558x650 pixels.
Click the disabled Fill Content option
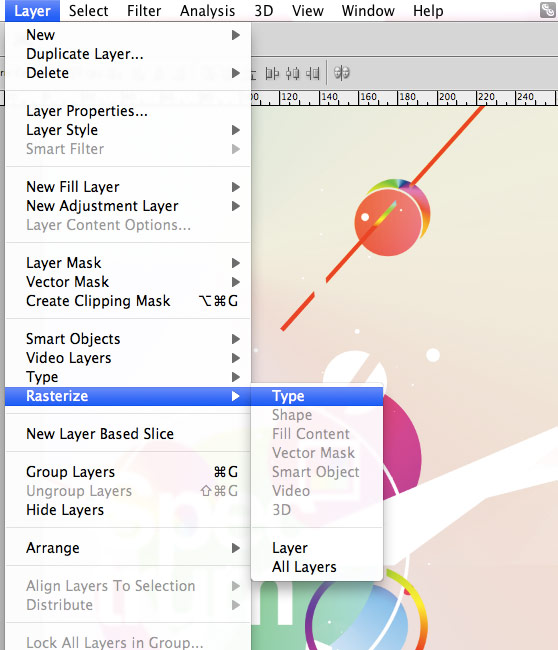[317, 434]
